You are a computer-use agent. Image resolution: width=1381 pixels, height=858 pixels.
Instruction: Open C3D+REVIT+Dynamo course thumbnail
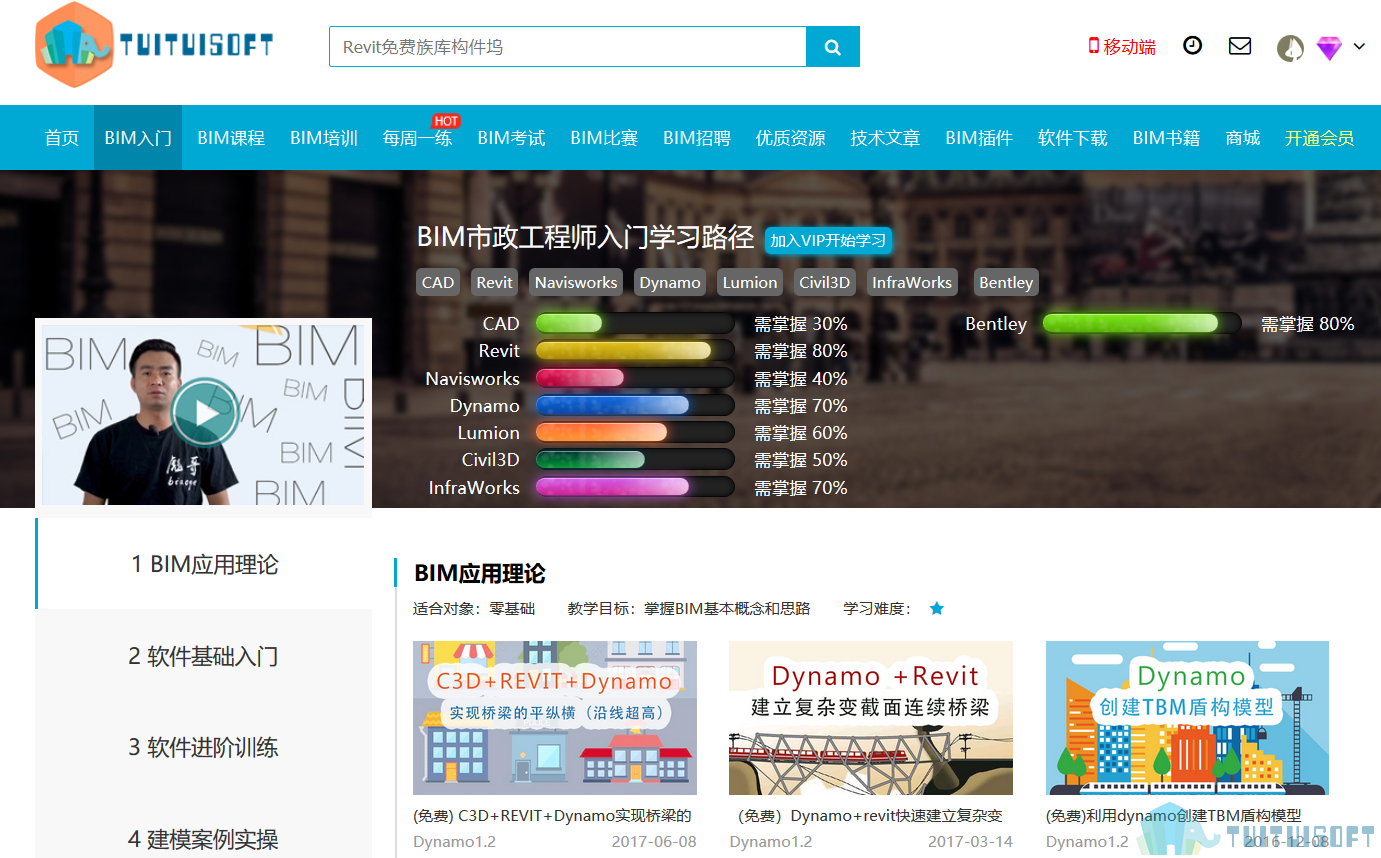[555, 718]
